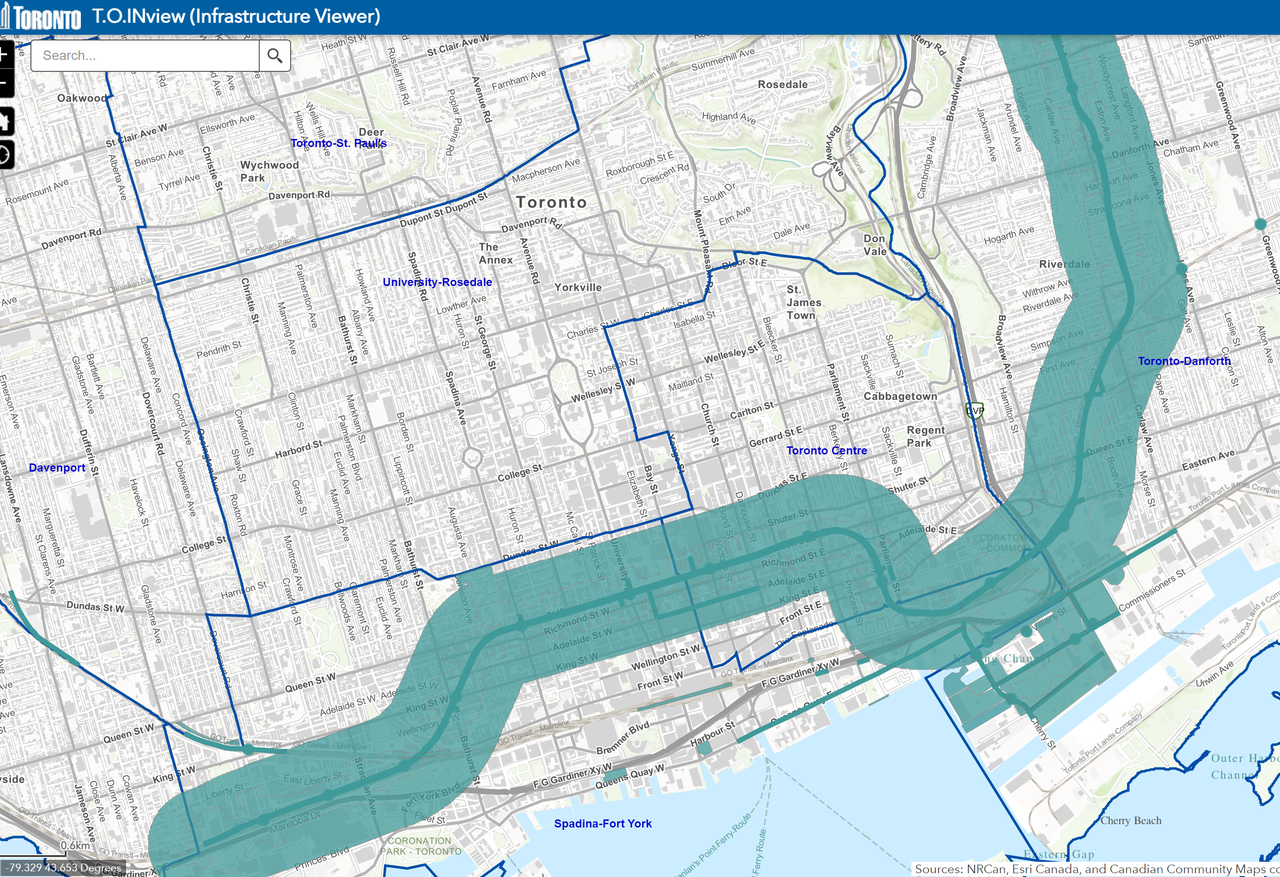The height and width of the screenshot is (877, 1280).
Task: Focus the Search text field
Action: click(145, 56)
